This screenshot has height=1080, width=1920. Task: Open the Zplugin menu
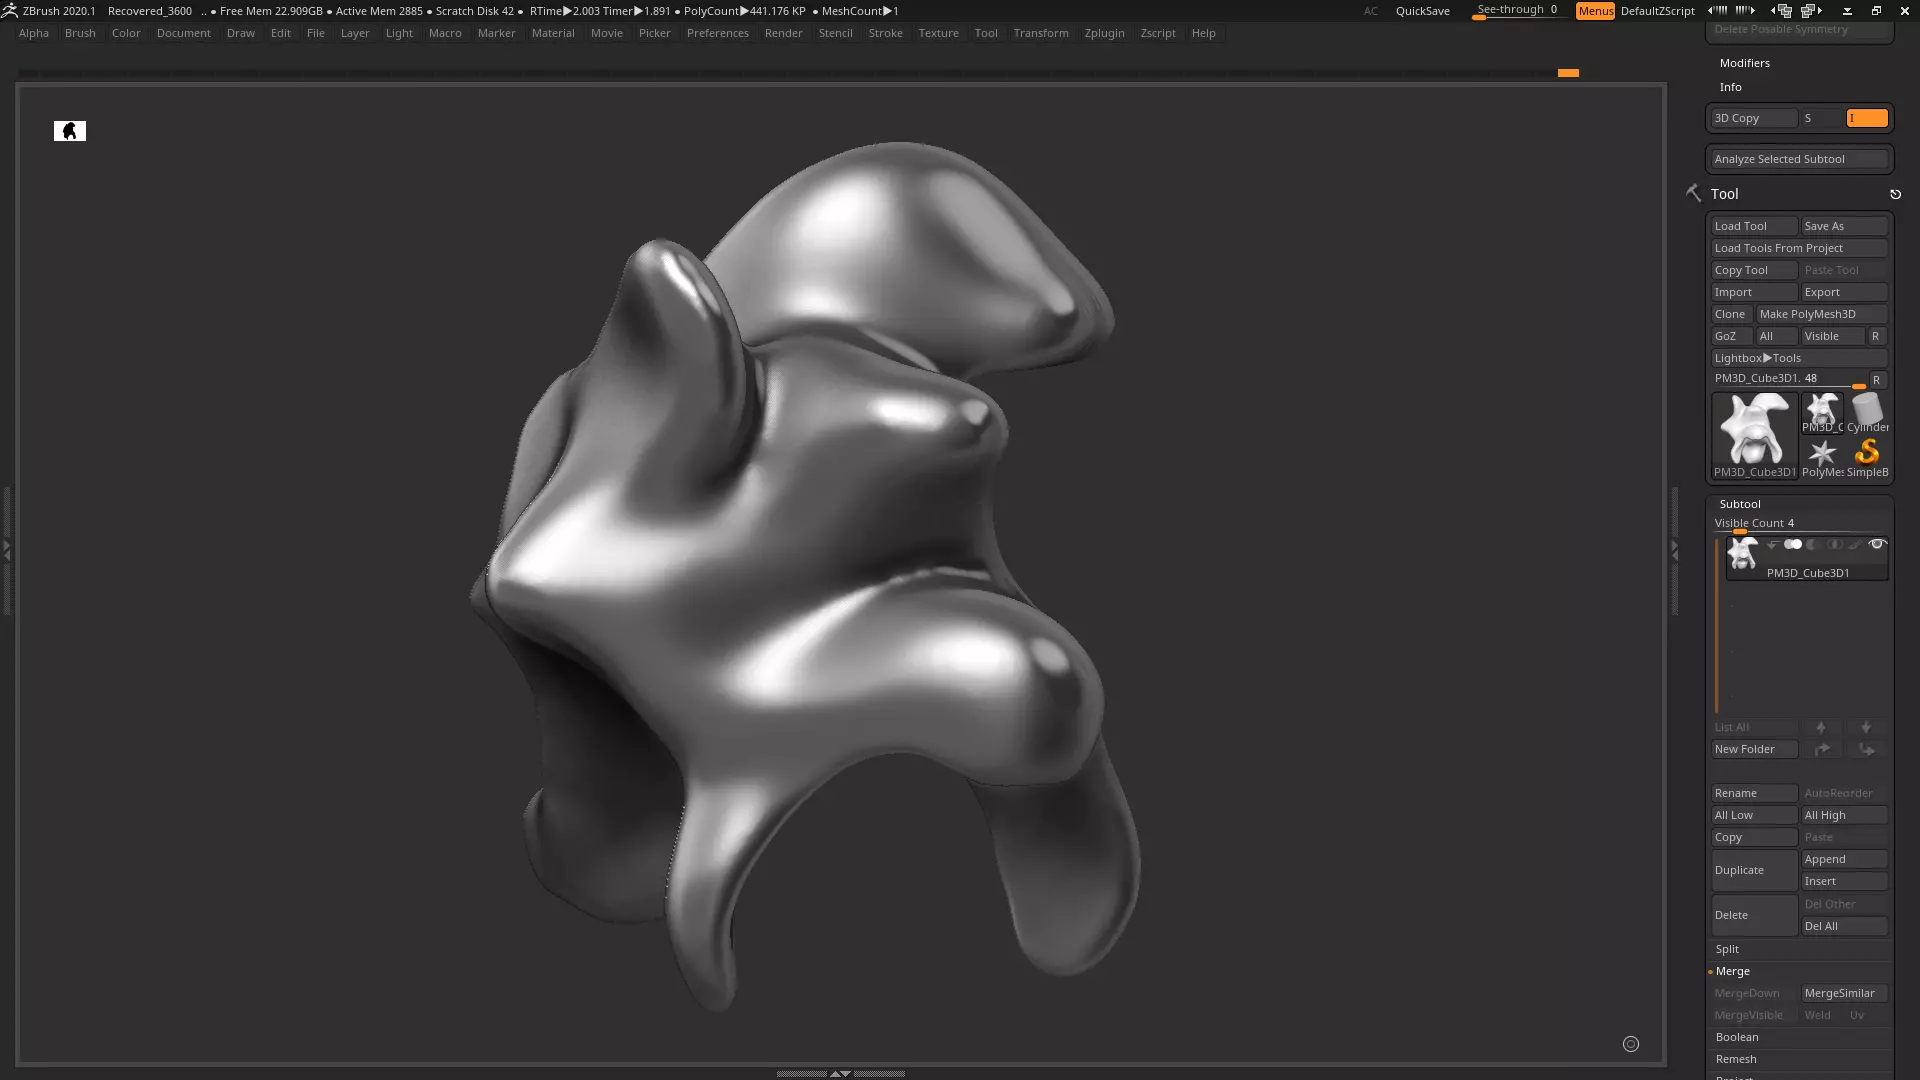[x=1104, y=33]
